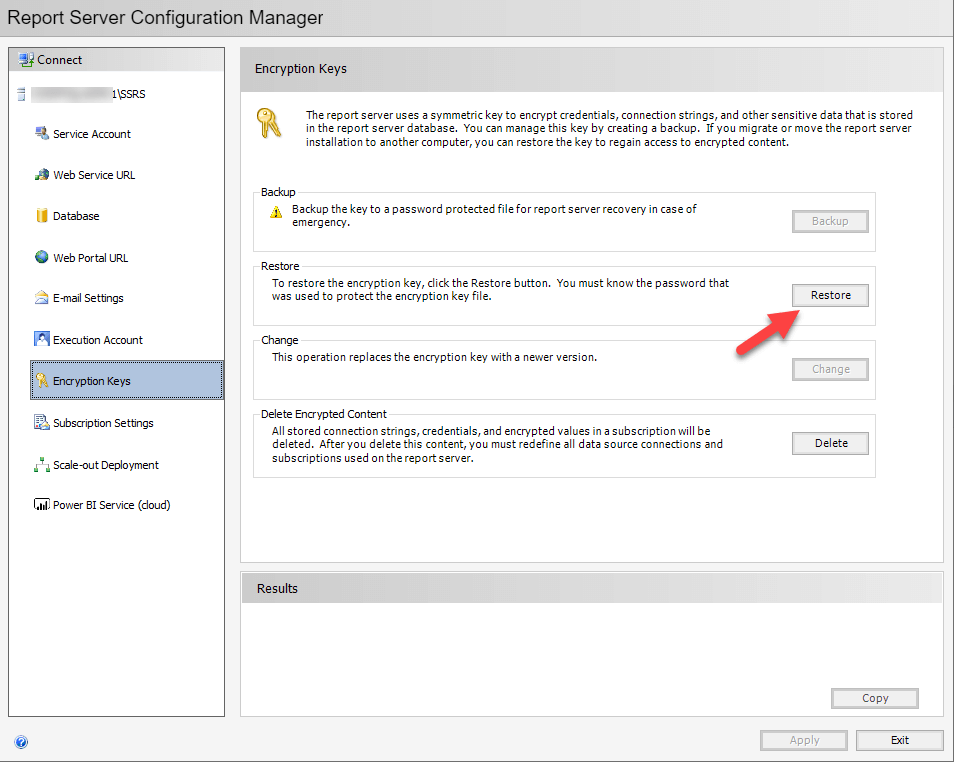The image size is (954, 762).
Task: Click the Subscription Settings icon
Action: (x=41, y=422)
